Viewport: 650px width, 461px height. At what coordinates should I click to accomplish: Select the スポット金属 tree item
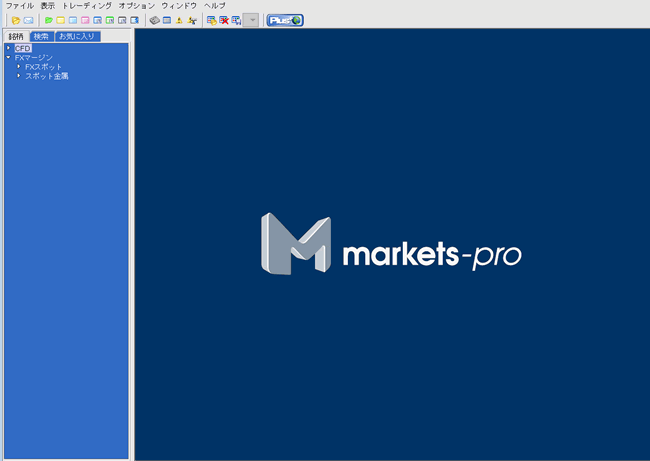pyautogui.click(x=47, y=76)
